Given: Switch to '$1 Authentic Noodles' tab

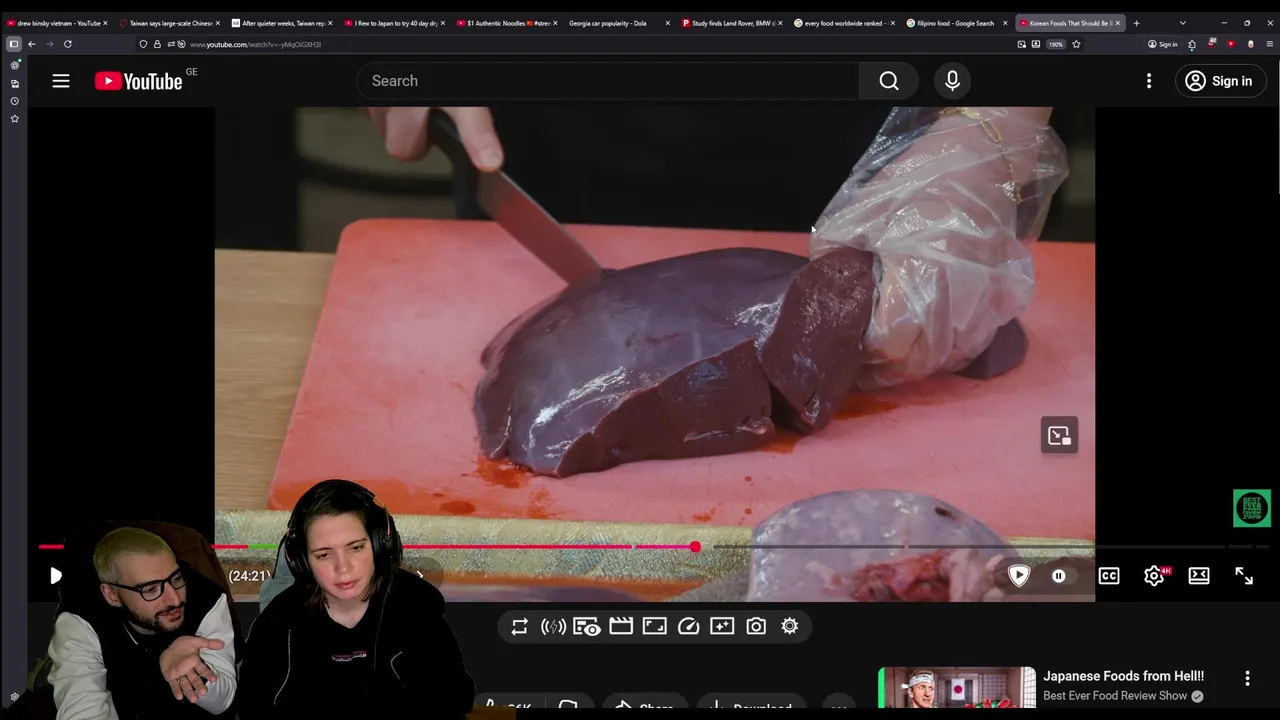Looking at the screenshot, I should (x=506, y=23).
